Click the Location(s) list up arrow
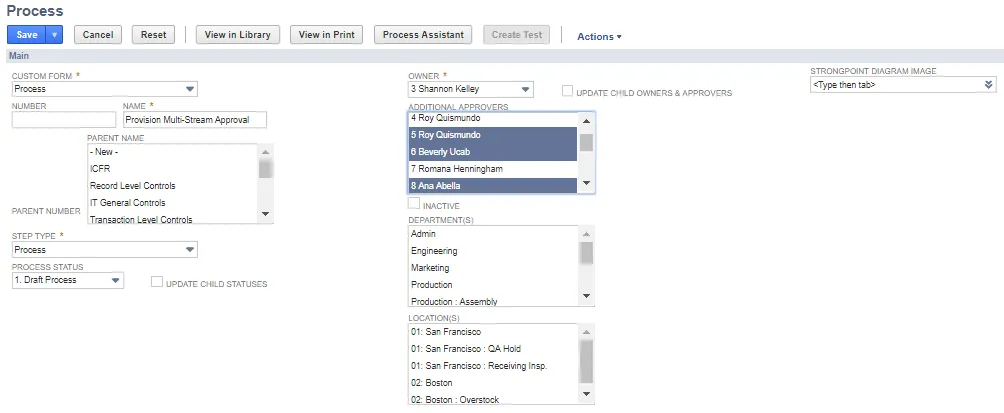The height and width of the screenshot is (413, 1004). point(586,332)
